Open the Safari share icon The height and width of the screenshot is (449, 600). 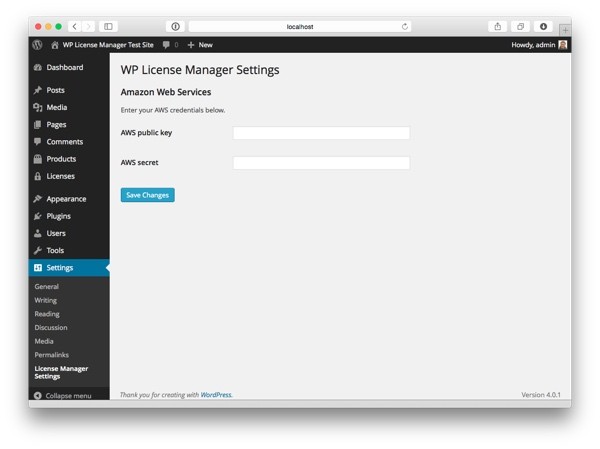(497, 26)
